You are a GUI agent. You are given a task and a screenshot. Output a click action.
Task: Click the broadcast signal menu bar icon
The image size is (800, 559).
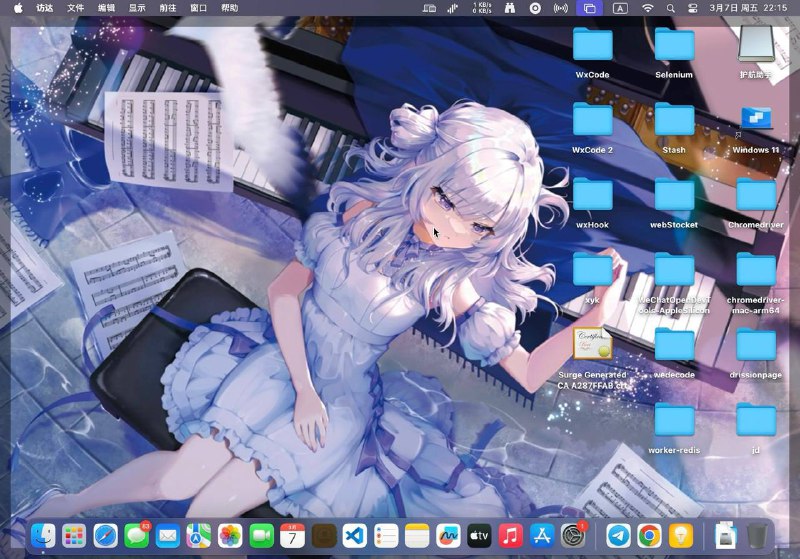pyautogui.click(x=561, y=8)
